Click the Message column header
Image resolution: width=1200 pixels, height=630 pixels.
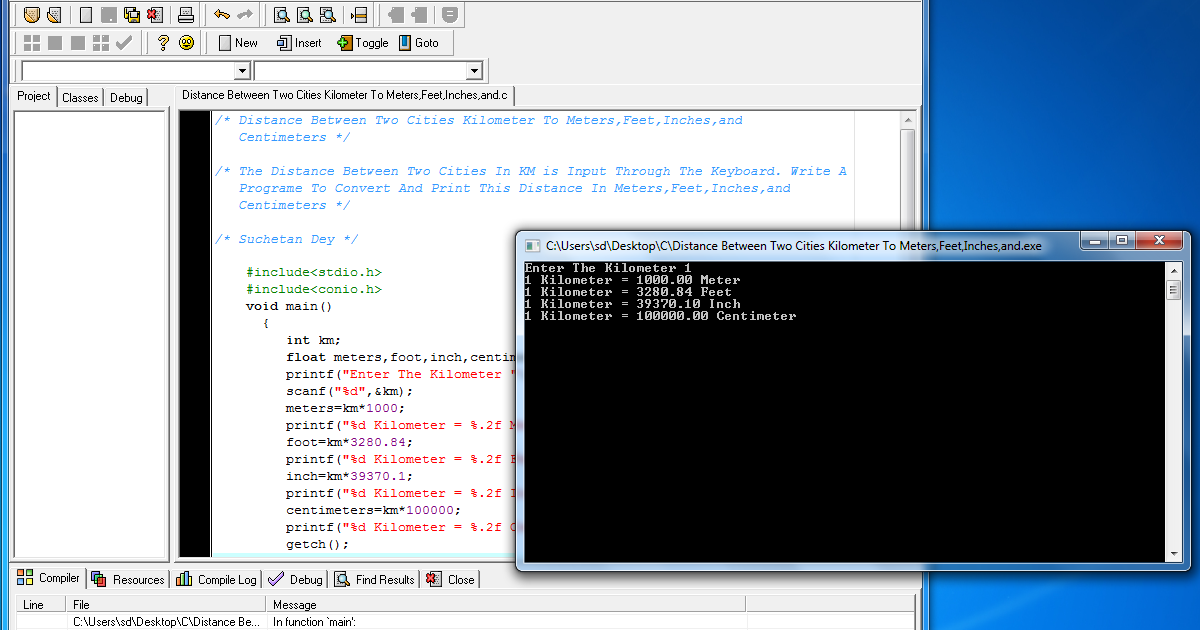point(507,604)
